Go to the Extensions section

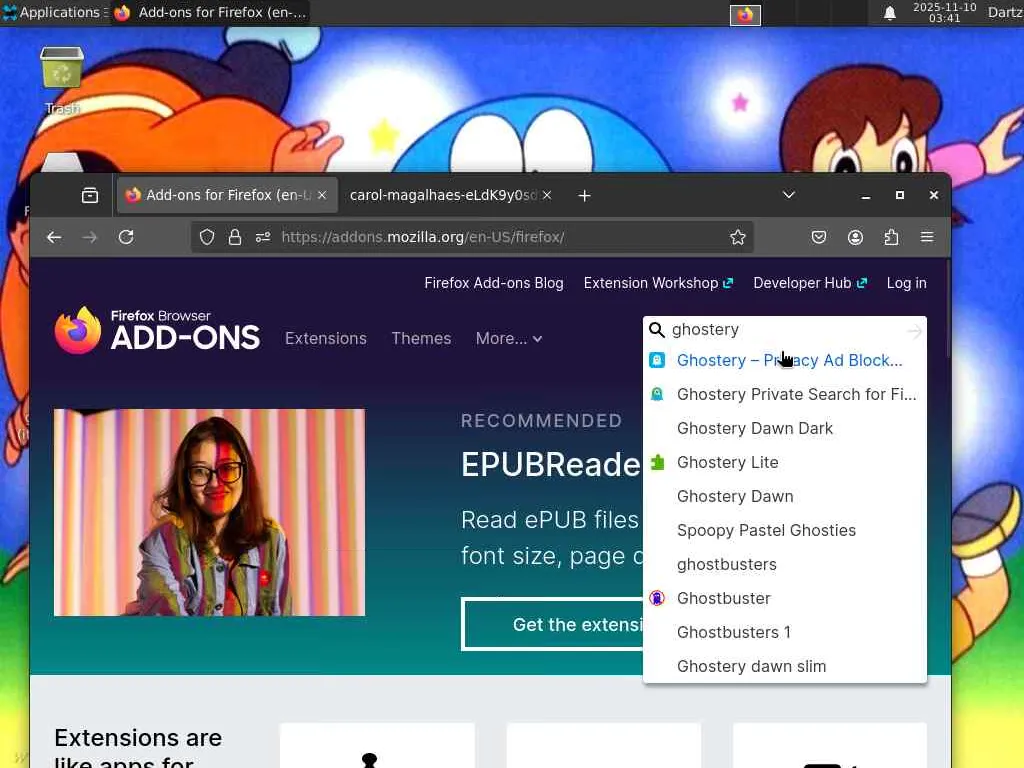[326, 338]
